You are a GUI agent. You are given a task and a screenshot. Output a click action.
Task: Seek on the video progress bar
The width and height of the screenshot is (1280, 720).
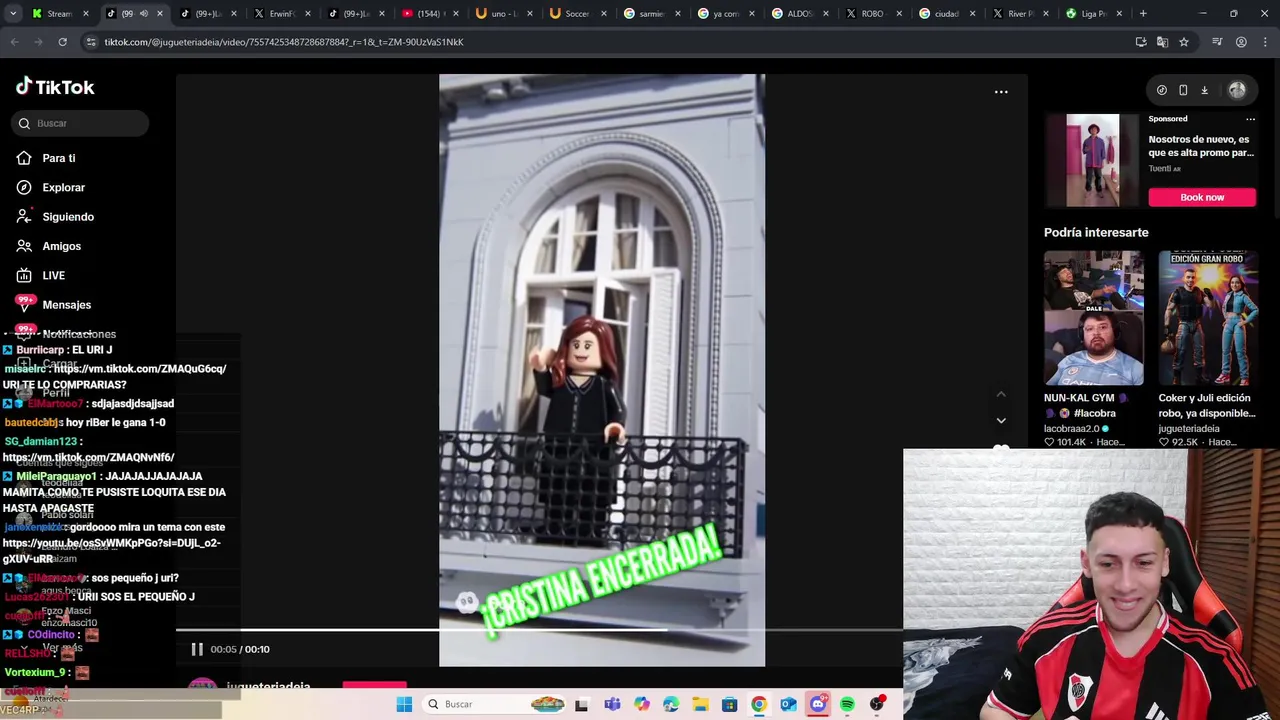pyautogui.click(x=540, y=630)
